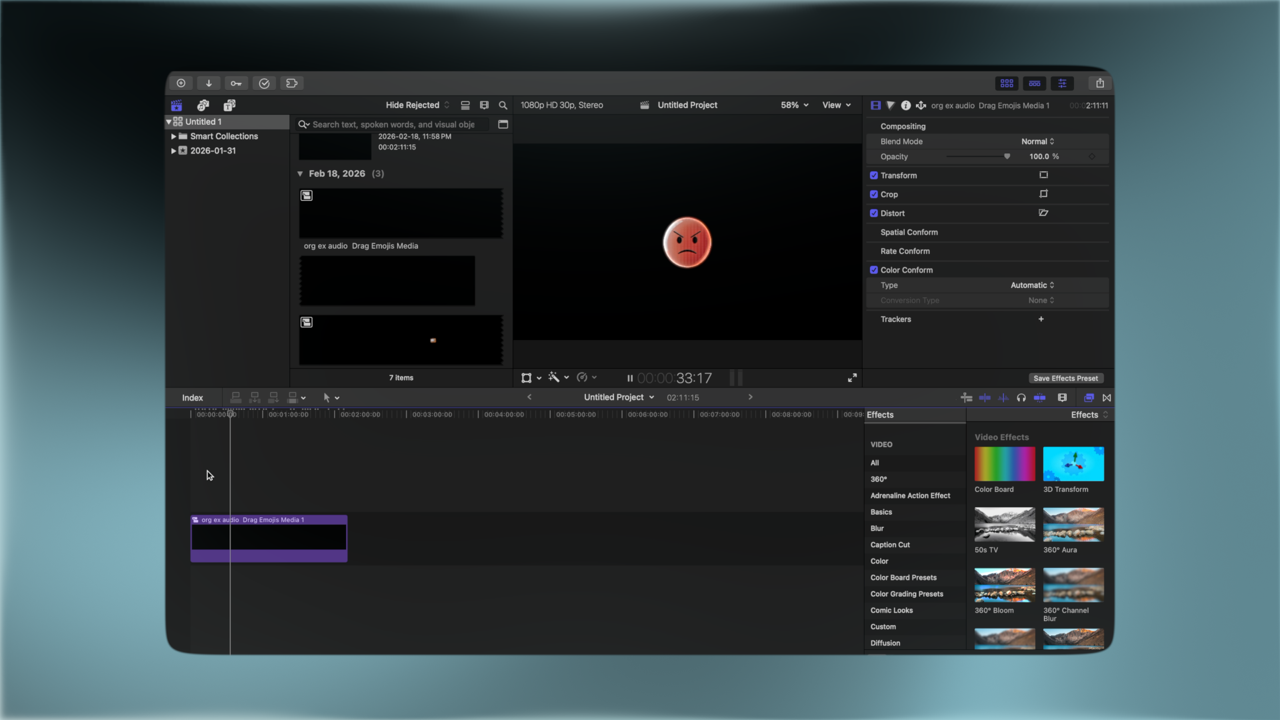Expand the Smart Collections folder

point(173,136)
